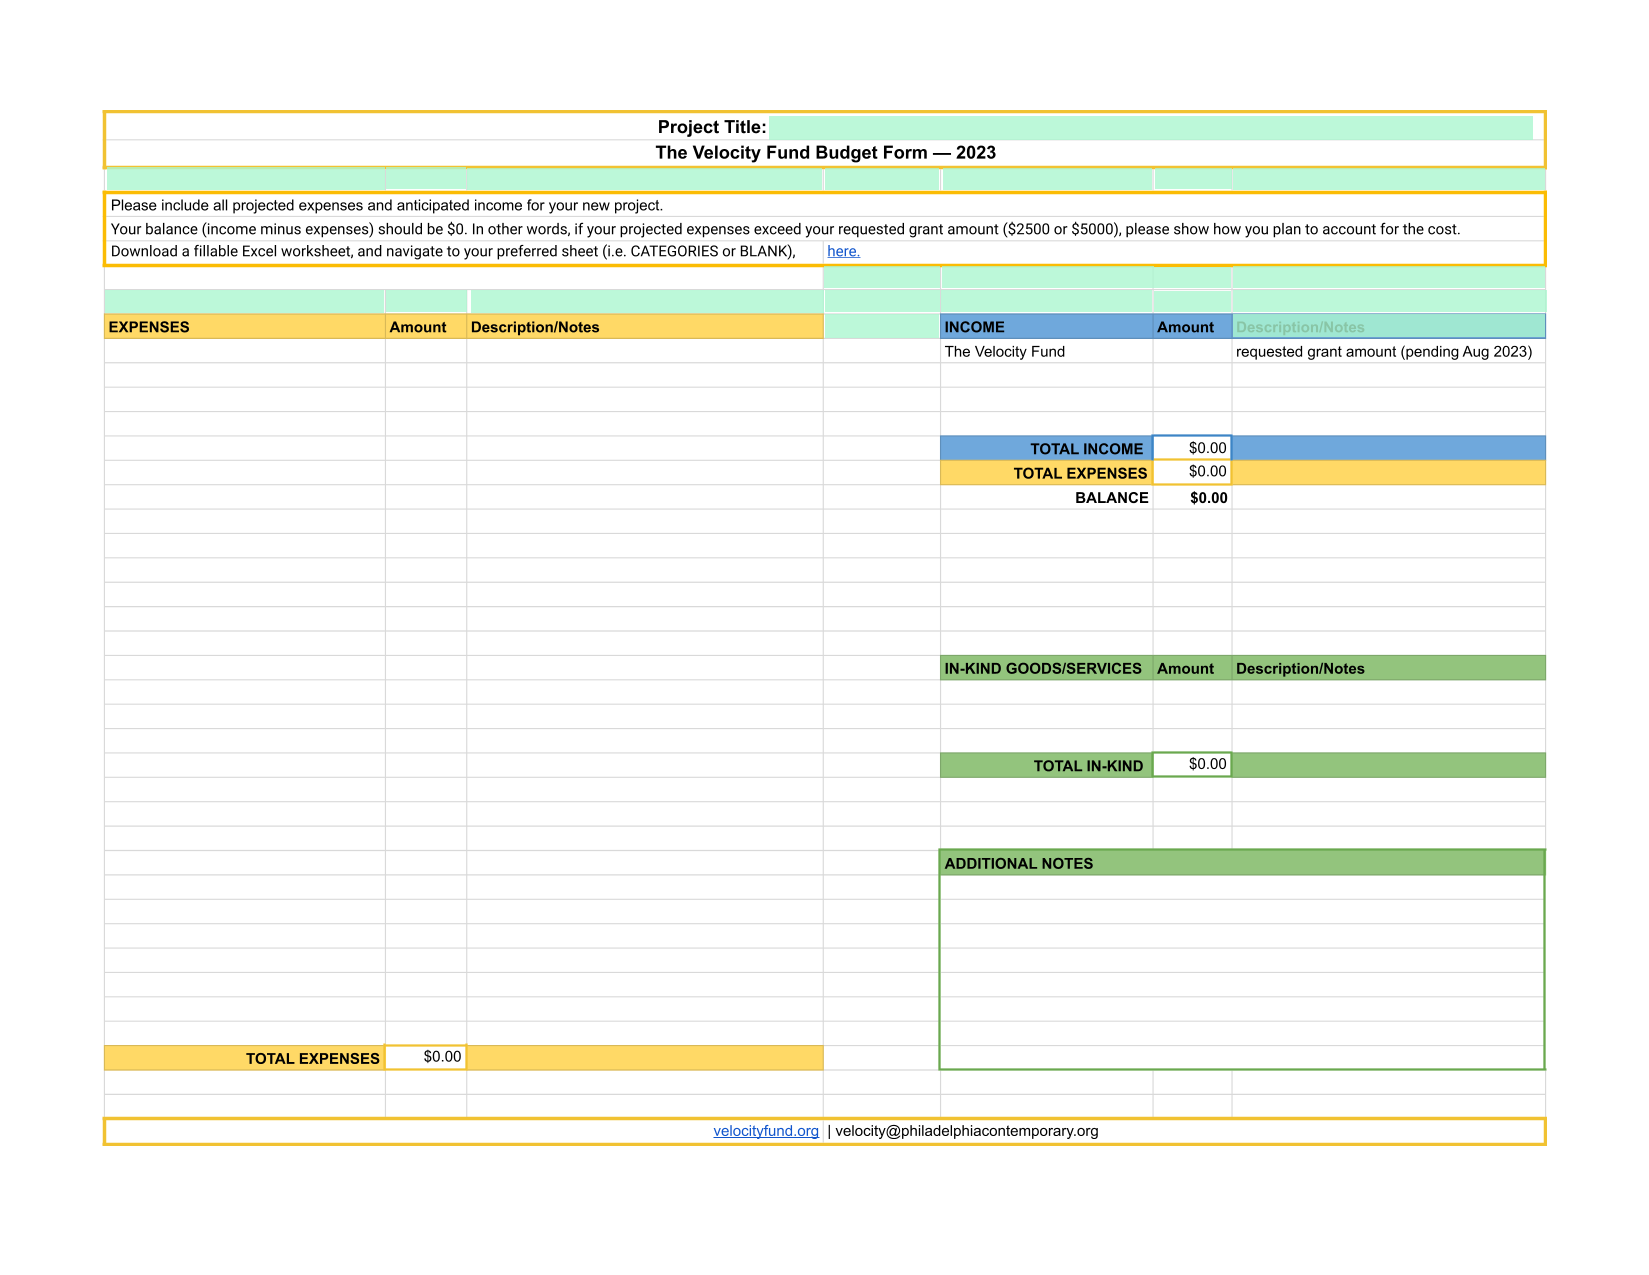Screen dimensions: 1649x1275
Task: Click the Amount header beside EXPENSES
Action: pos(426,327)
